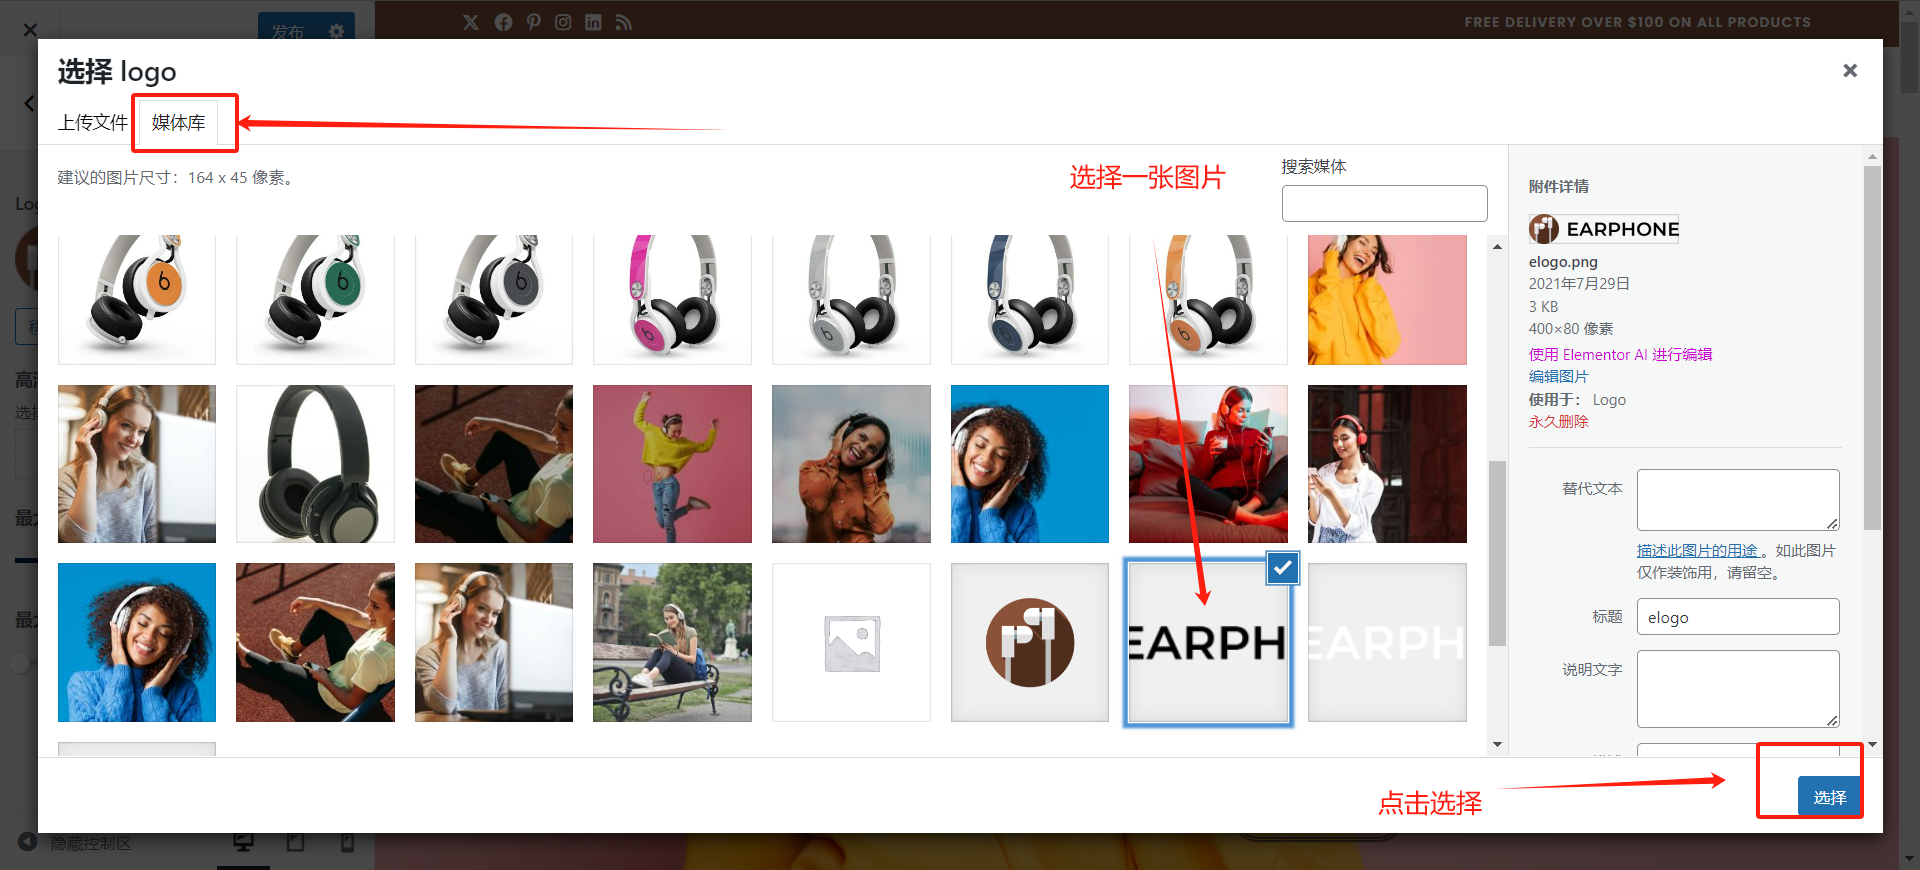Click the EARPHONE logo preview in attachment details

(1604, 229)
